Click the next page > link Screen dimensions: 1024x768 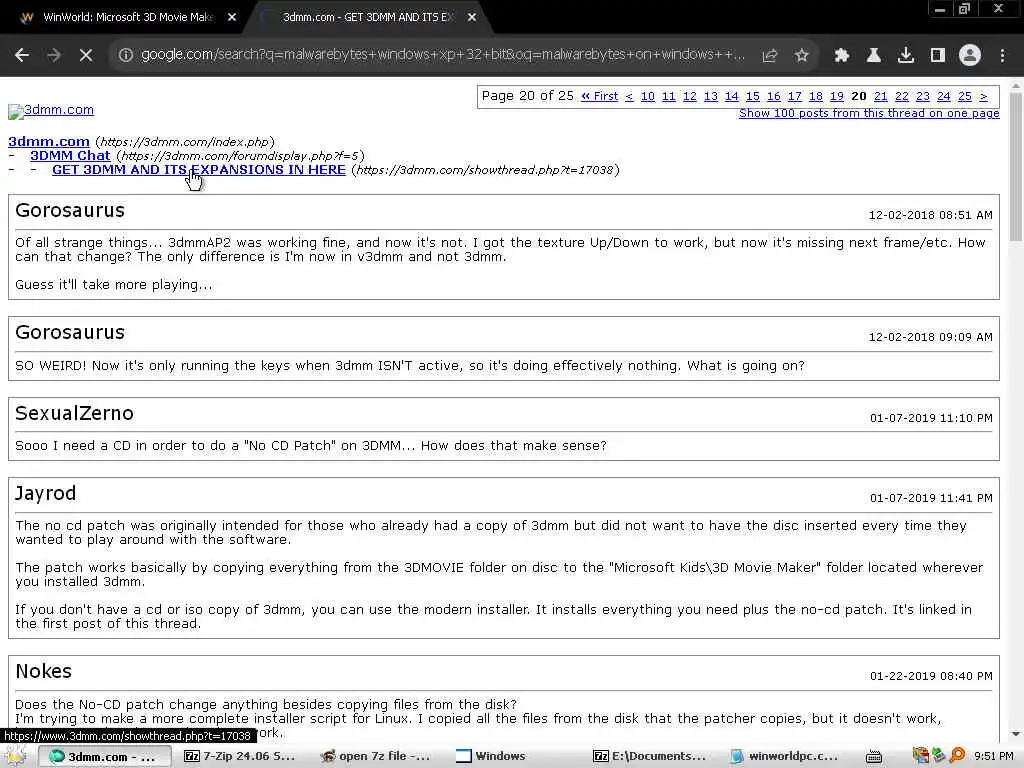click(984, 97)
